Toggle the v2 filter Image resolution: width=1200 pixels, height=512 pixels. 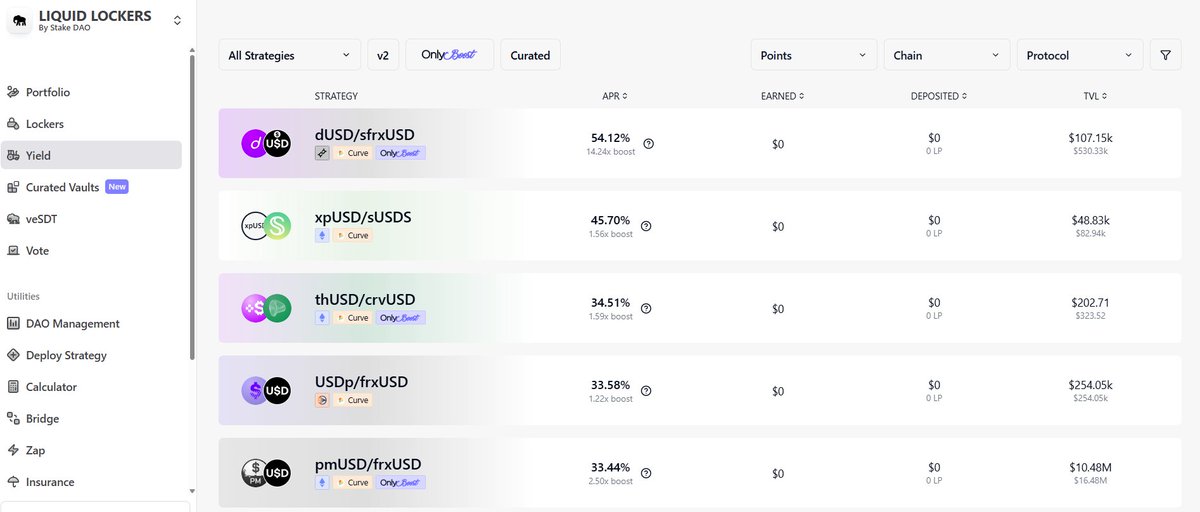coord(383,55)
